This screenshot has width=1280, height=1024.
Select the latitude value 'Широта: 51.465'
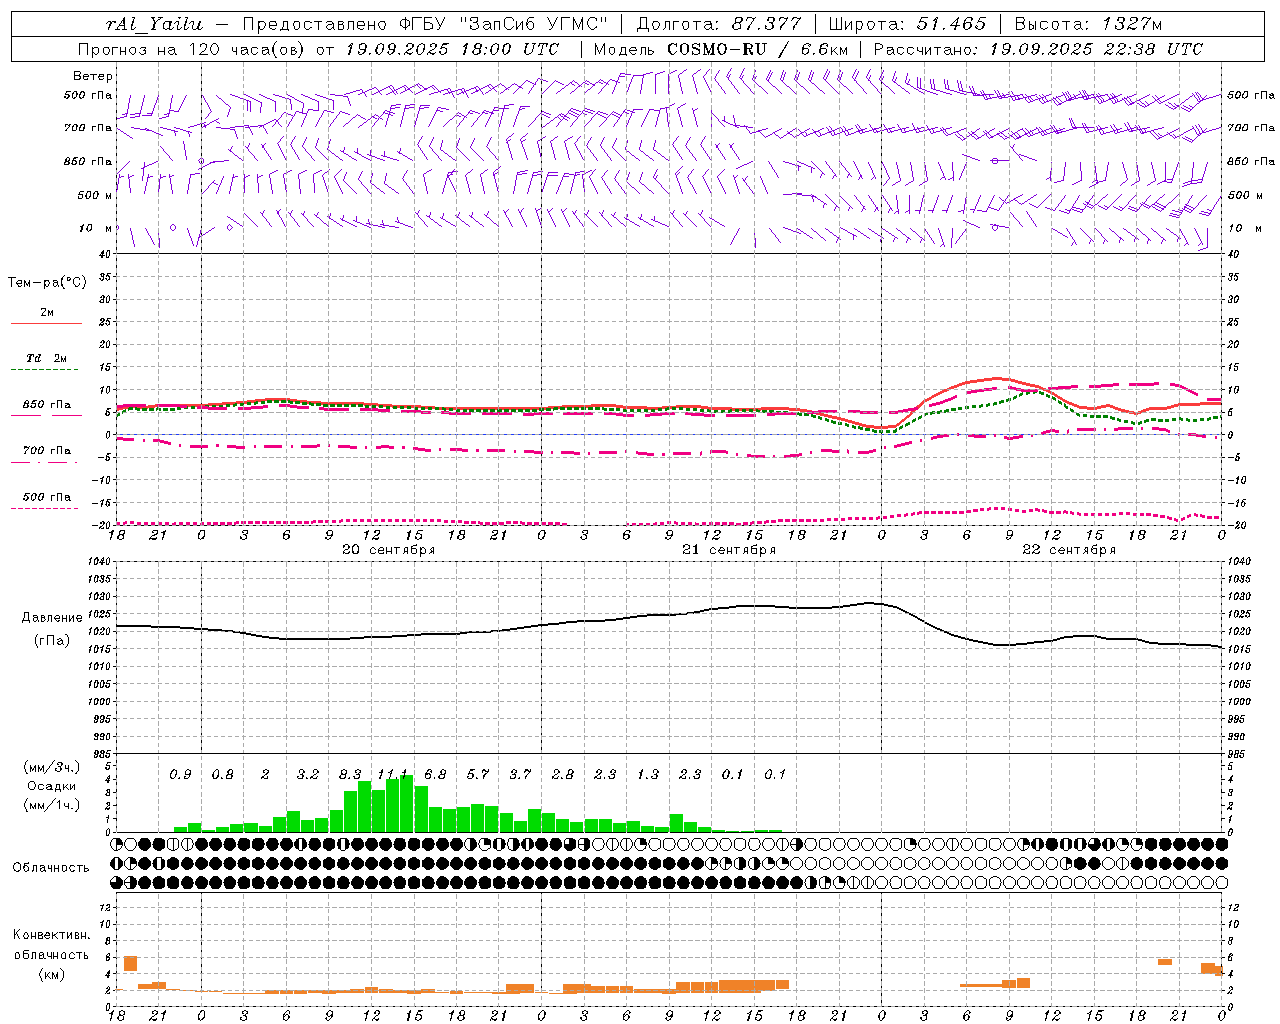click(x=907, y=24)
